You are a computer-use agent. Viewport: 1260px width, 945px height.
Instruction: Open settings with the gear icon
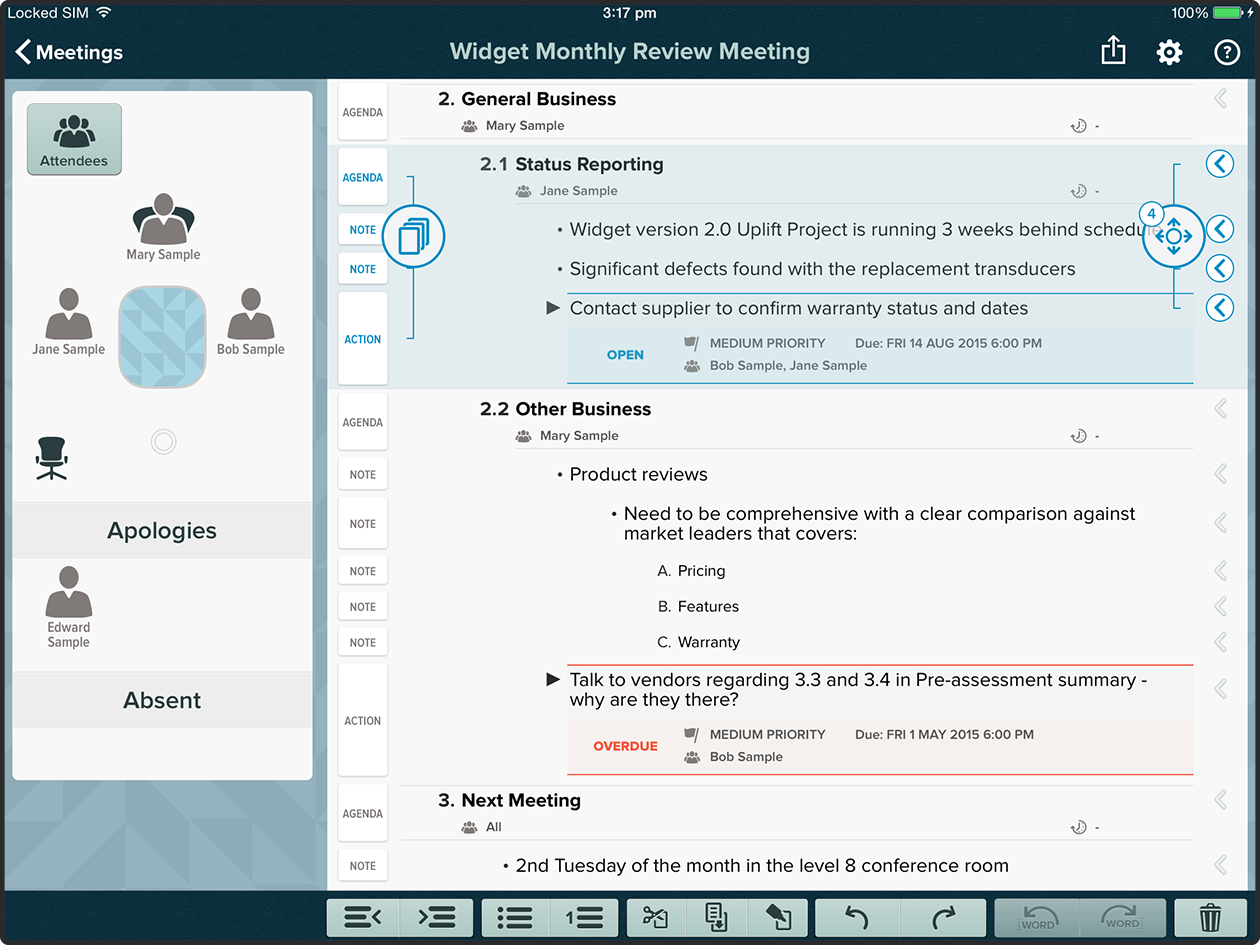coord(1169,52)
